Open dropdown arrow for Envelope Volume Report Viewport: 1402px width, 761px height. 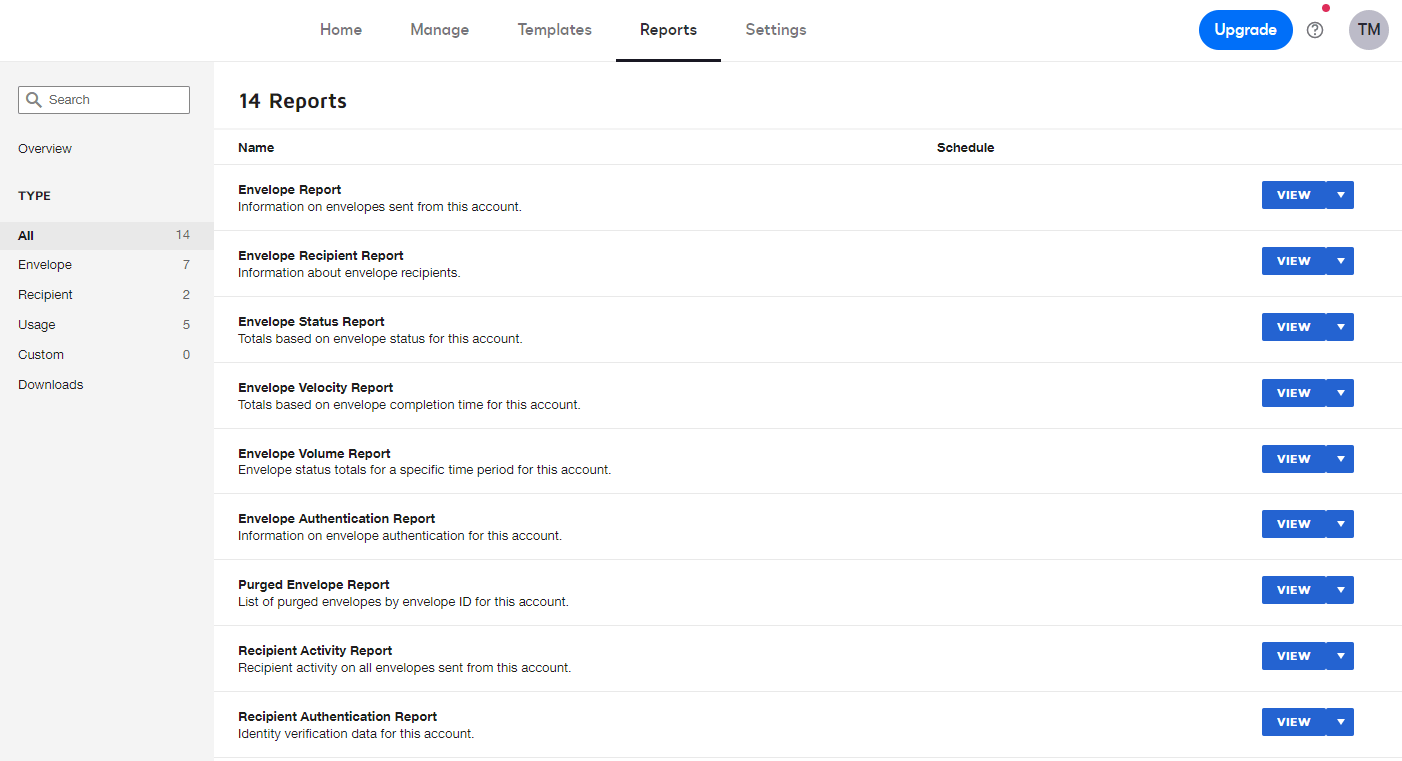click(1340, 459)
